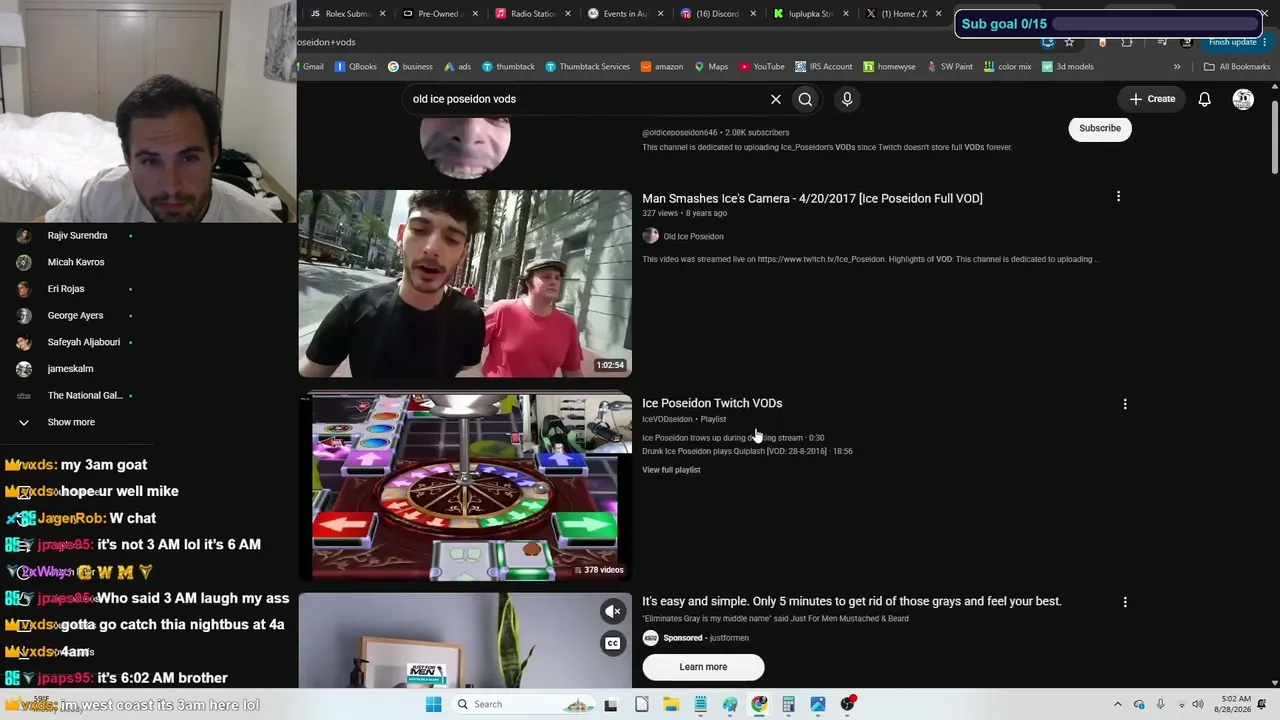Close the Radio Station browser tab

pos(568,14)
